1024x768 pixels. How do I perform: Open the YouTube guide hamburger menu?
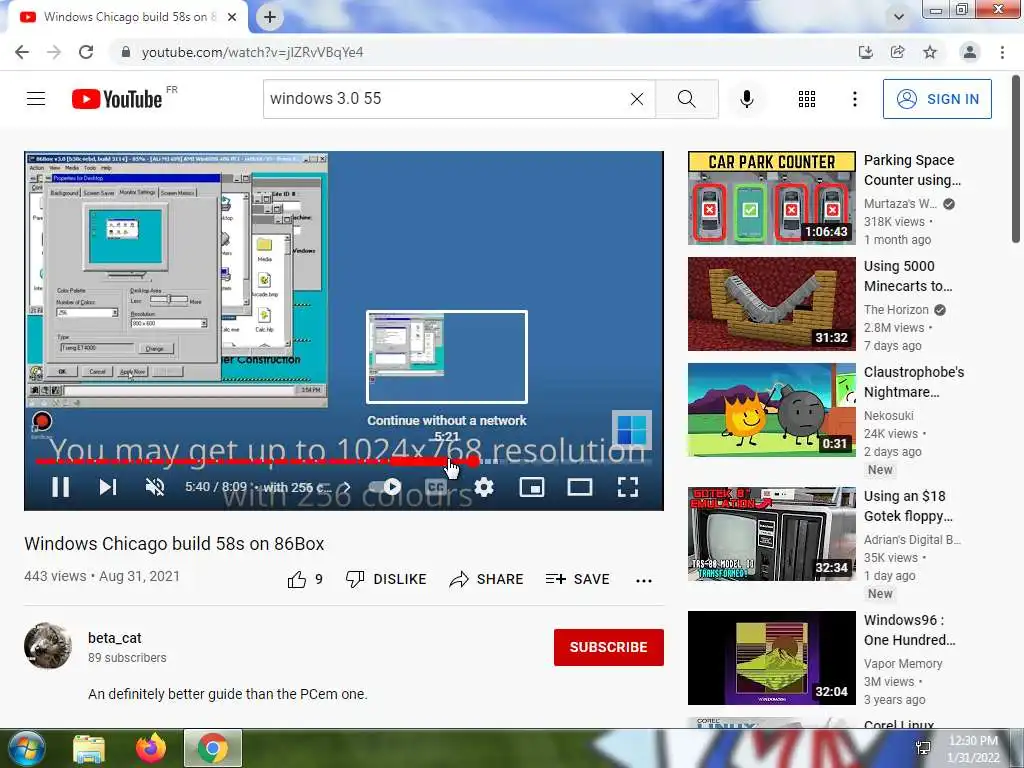[36, 99]
